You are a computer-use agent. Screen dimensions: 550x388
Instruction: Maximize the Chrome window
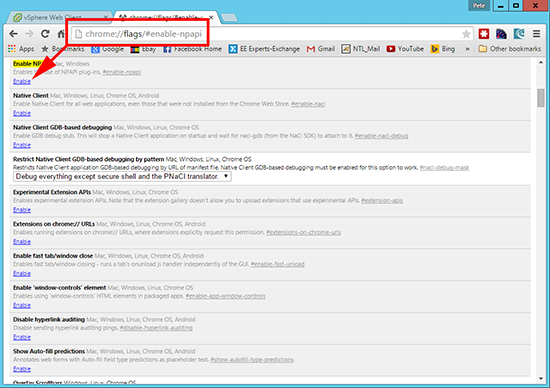[516, 5]
